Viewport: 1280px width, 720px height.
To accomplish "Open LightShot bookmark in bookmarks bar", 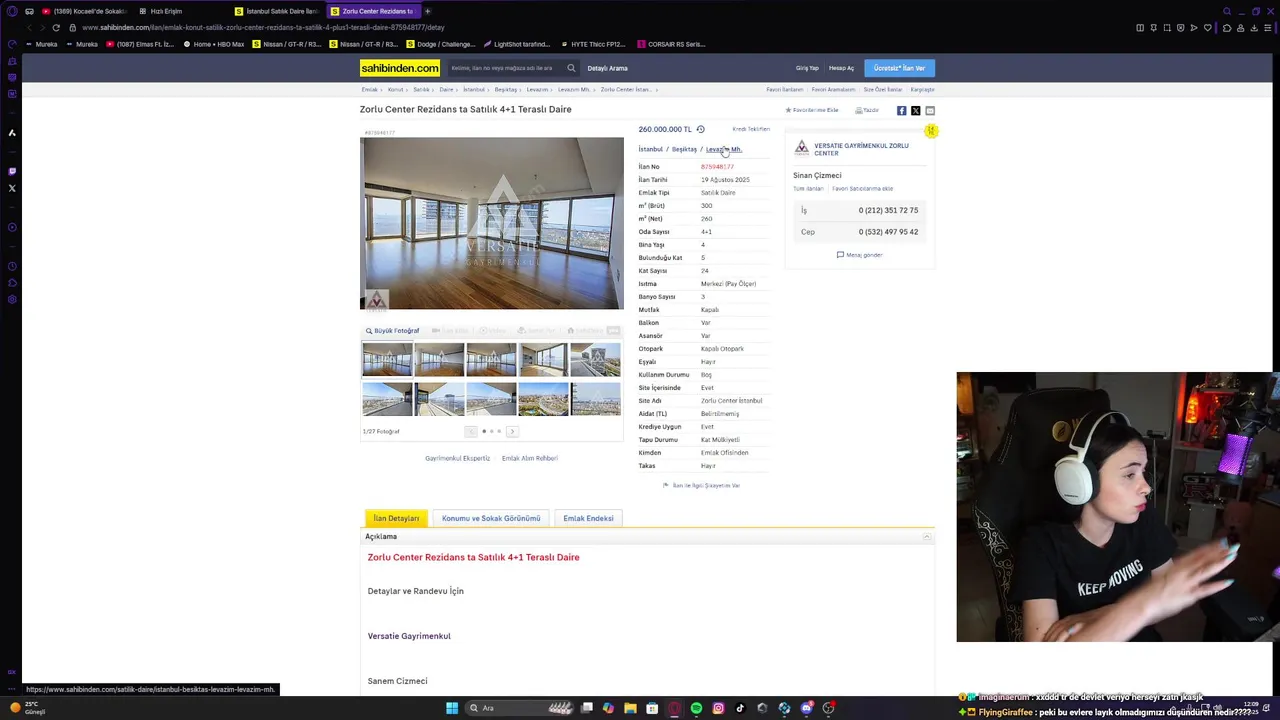I will tap(517, 44).
